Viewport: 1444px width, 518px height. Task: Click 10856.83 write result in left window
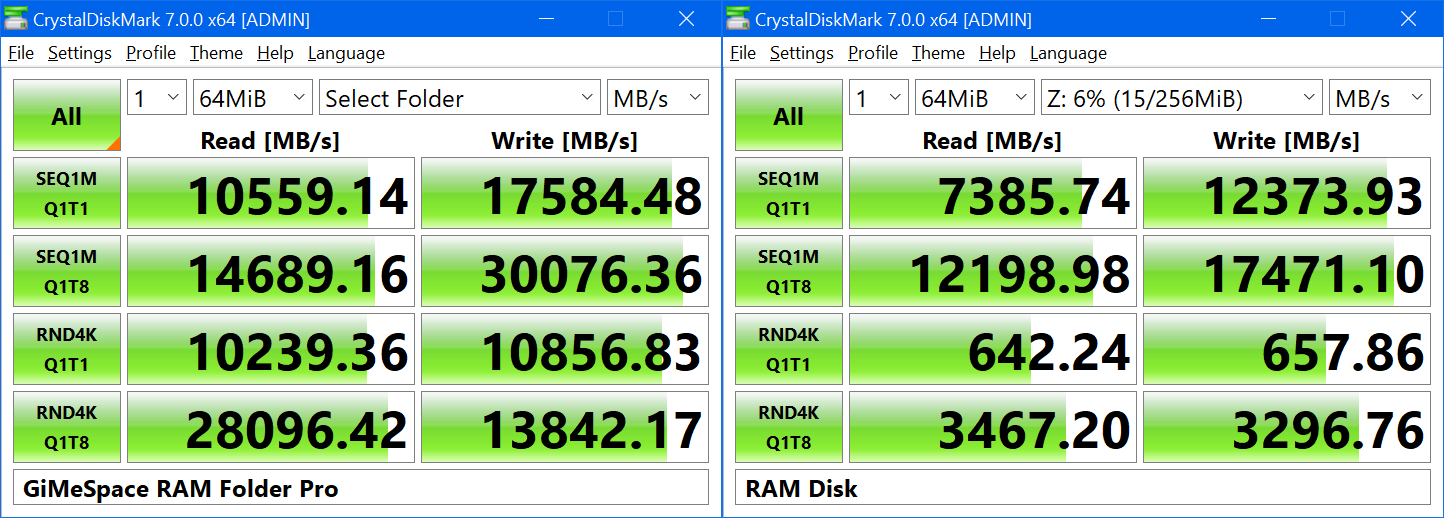[x=565, y=349]
